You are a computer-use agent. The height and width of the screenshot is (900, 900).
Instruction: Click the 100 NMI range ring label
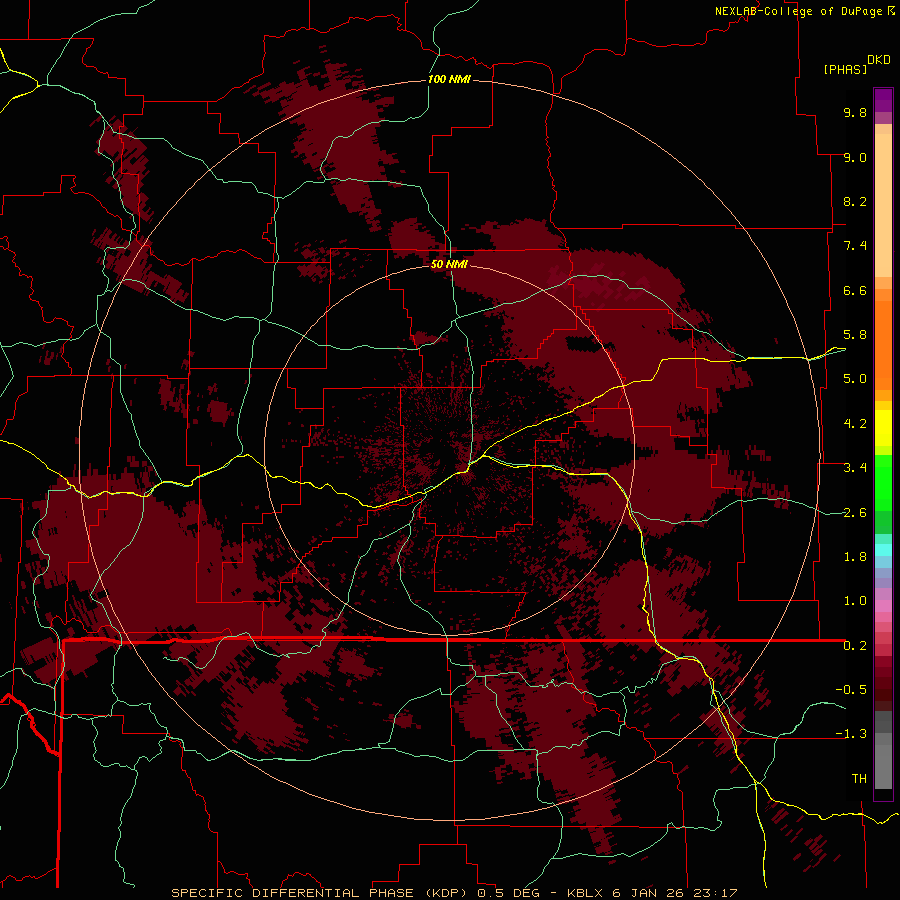pos(449,79)
